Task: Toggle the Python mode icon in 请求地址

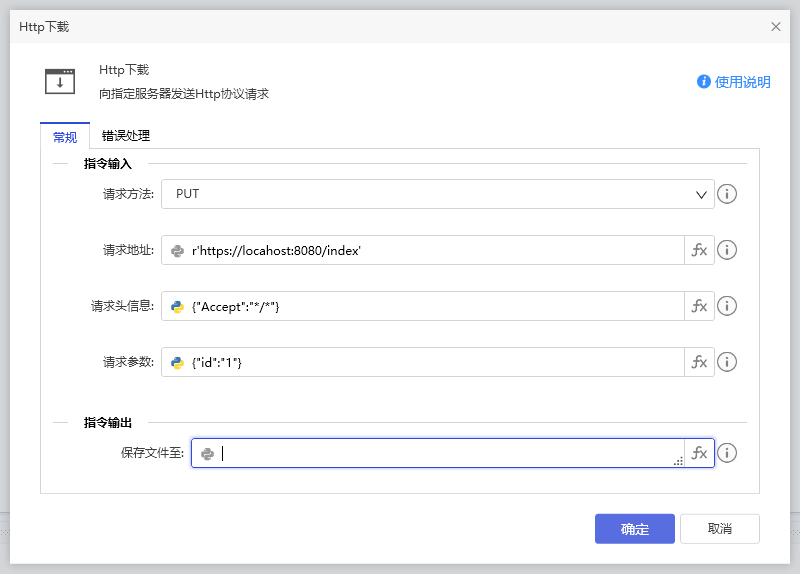Action: (x=178, y=251)
